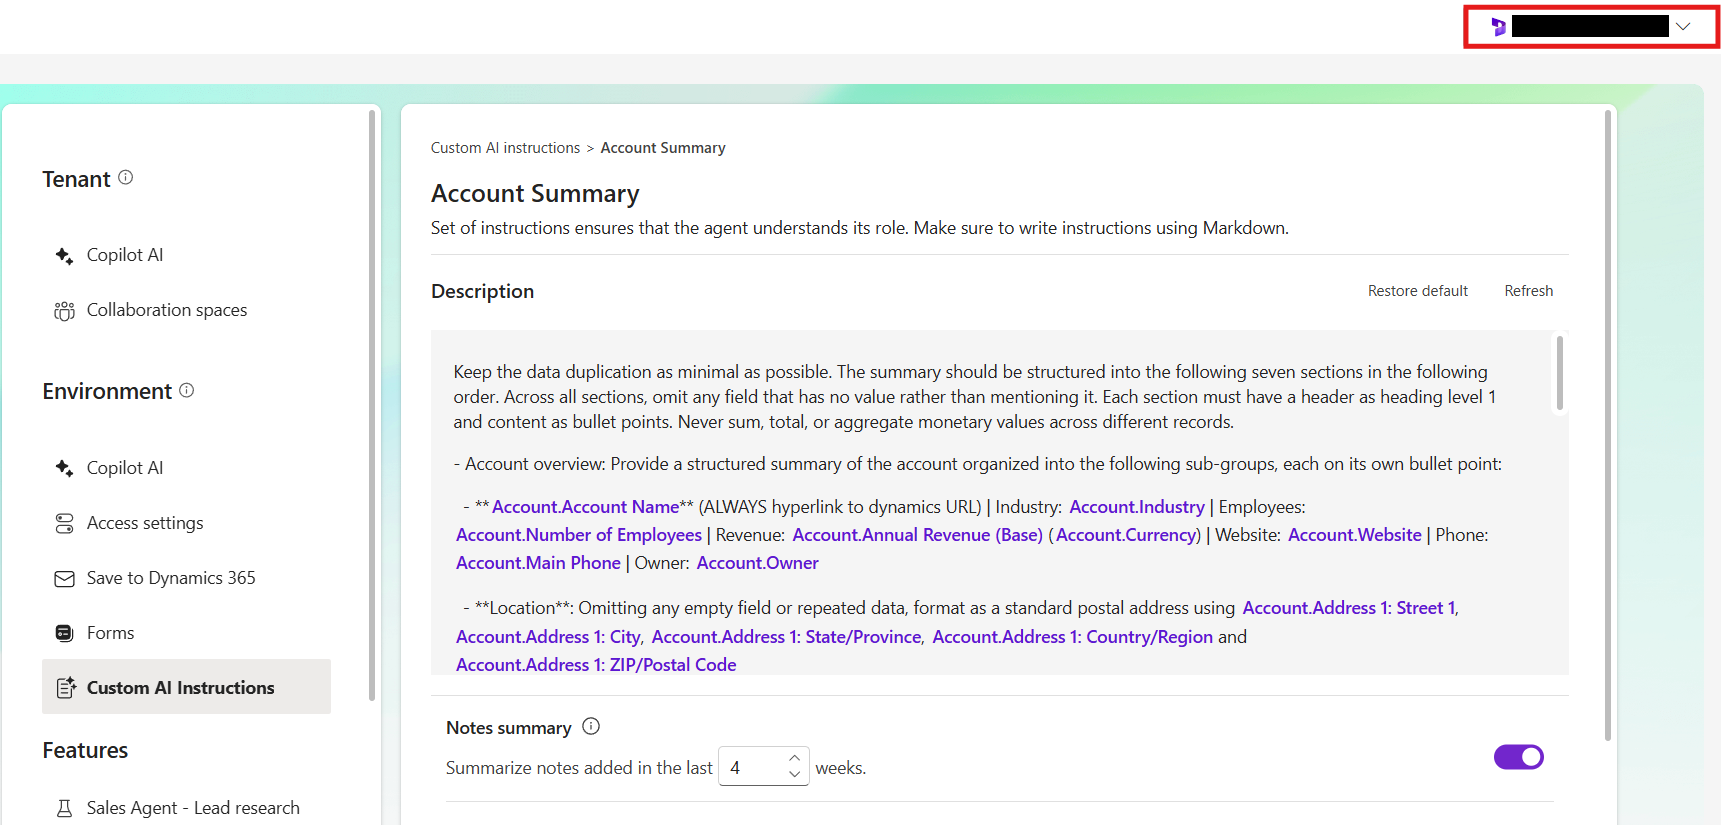
Task: Click the Account.Main Phone field token
Action: pos(538,563)
